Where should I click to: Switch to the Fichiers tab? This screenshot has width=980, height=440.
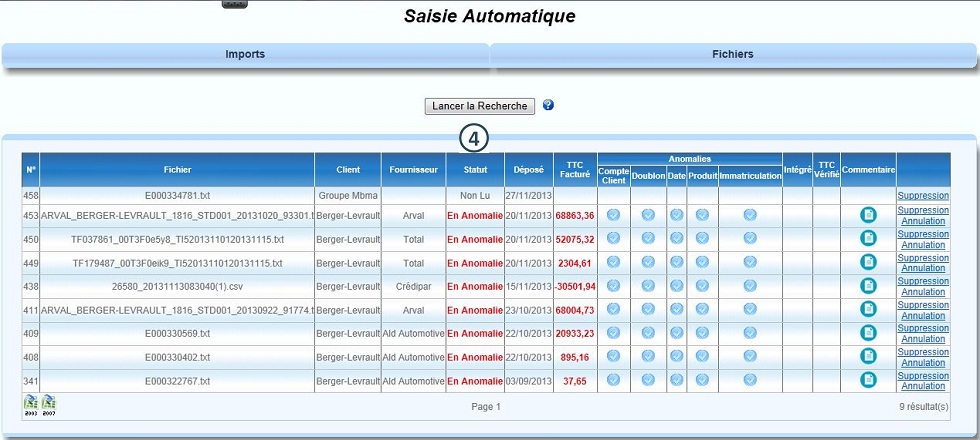click(733, 54)
